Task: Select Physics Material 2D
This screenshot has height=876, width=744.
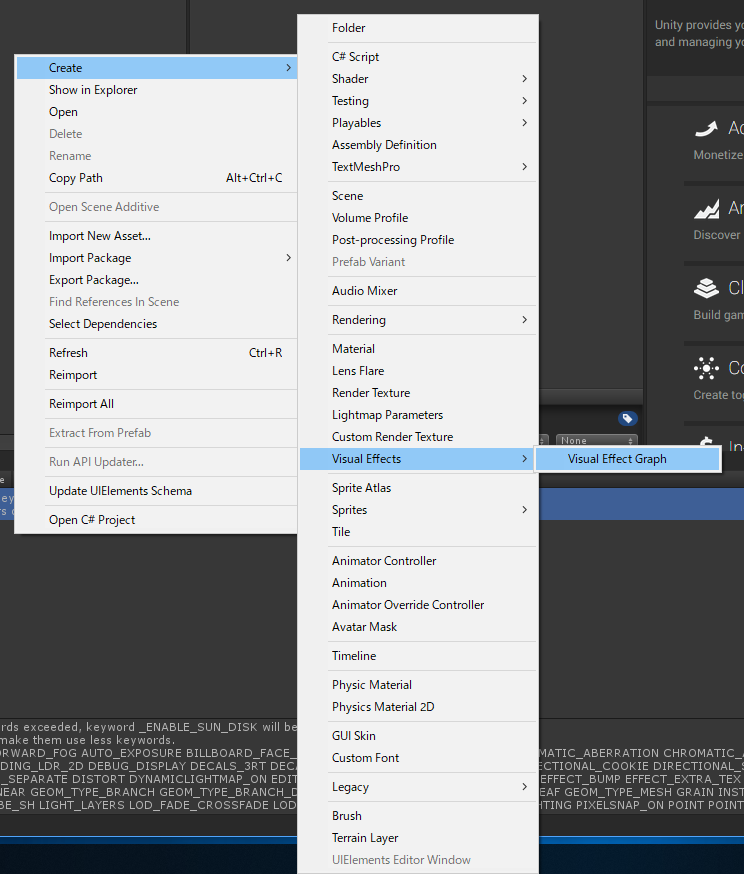Action: pyautogui.click(x=418, y=707)
